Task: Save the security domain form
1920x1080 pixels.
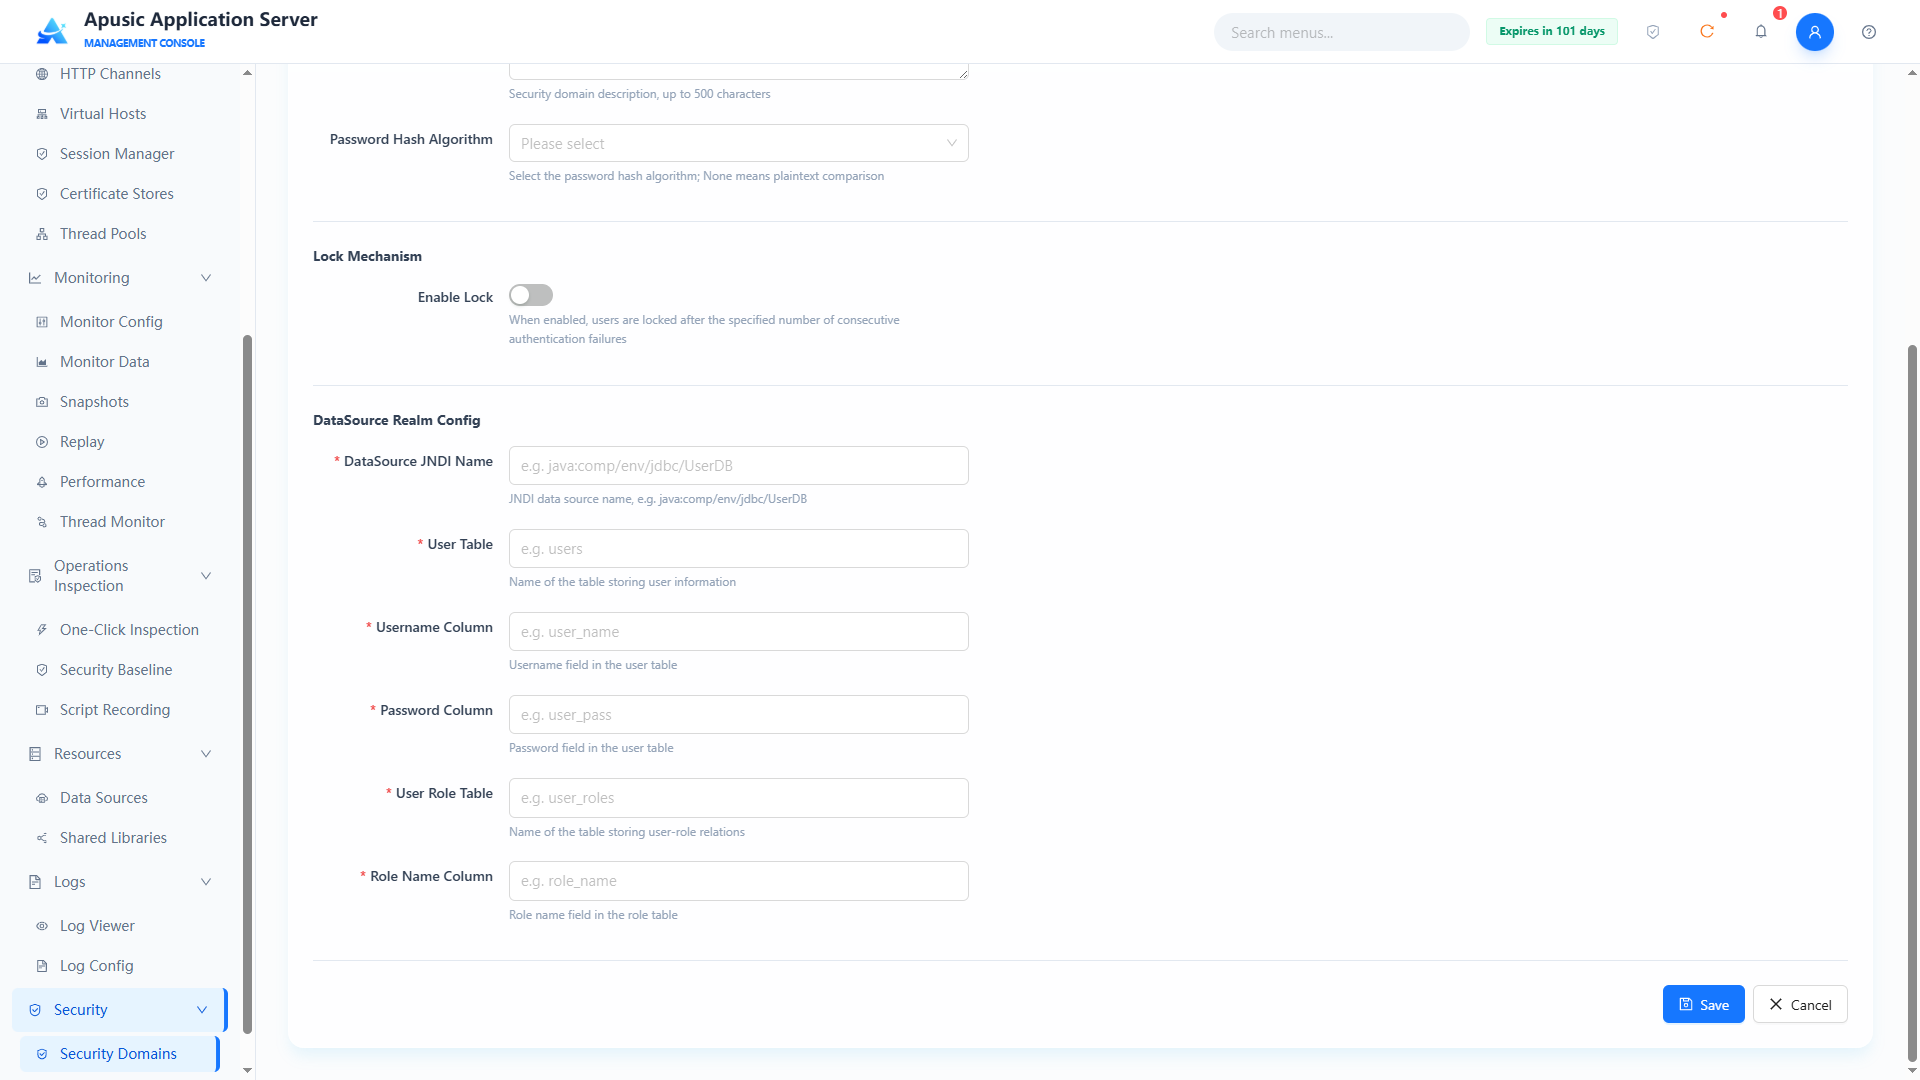Action: (1703, 1004)
